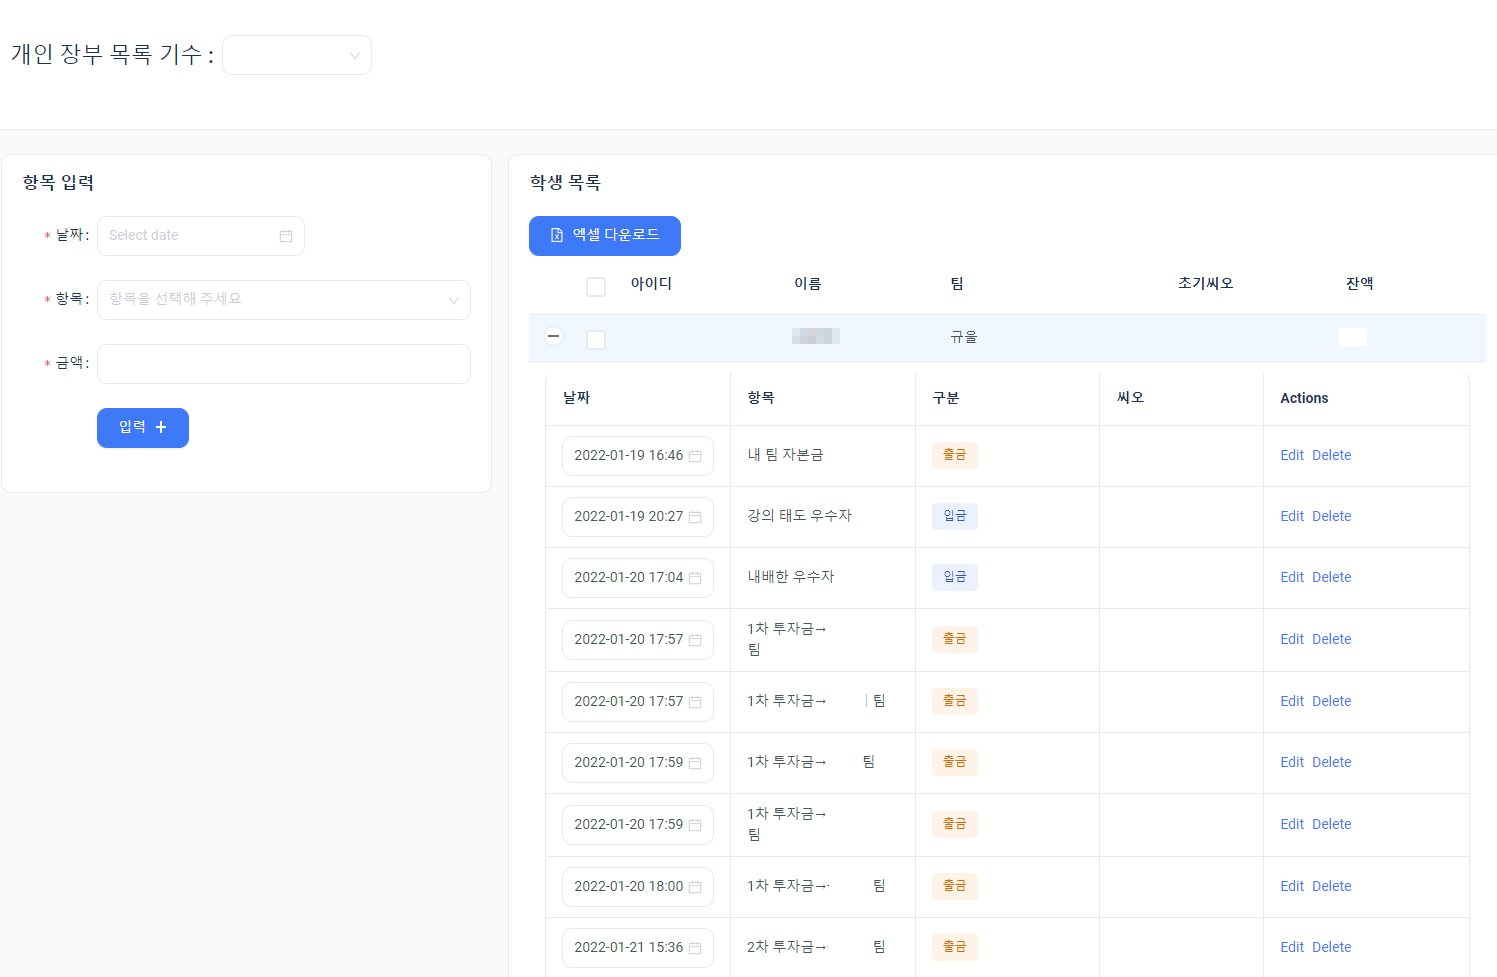Image resolution: width=1497 pixels, height=977 pixels.
Task: Click the 잔액 column header
Action: [1359, 284]
